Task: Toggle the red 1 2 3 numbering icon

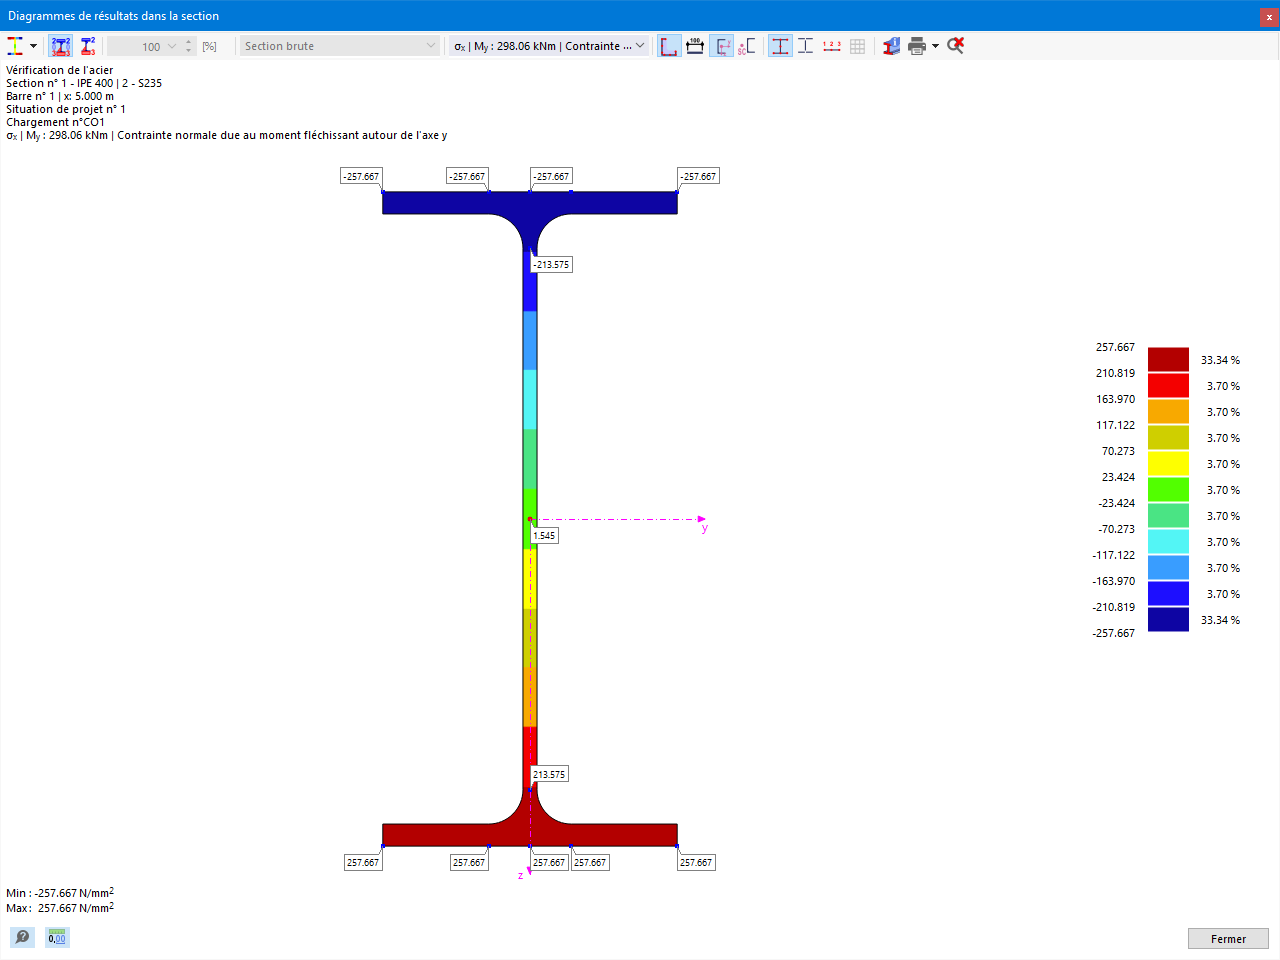Action: pyautogui.click(x=831, y=46)
